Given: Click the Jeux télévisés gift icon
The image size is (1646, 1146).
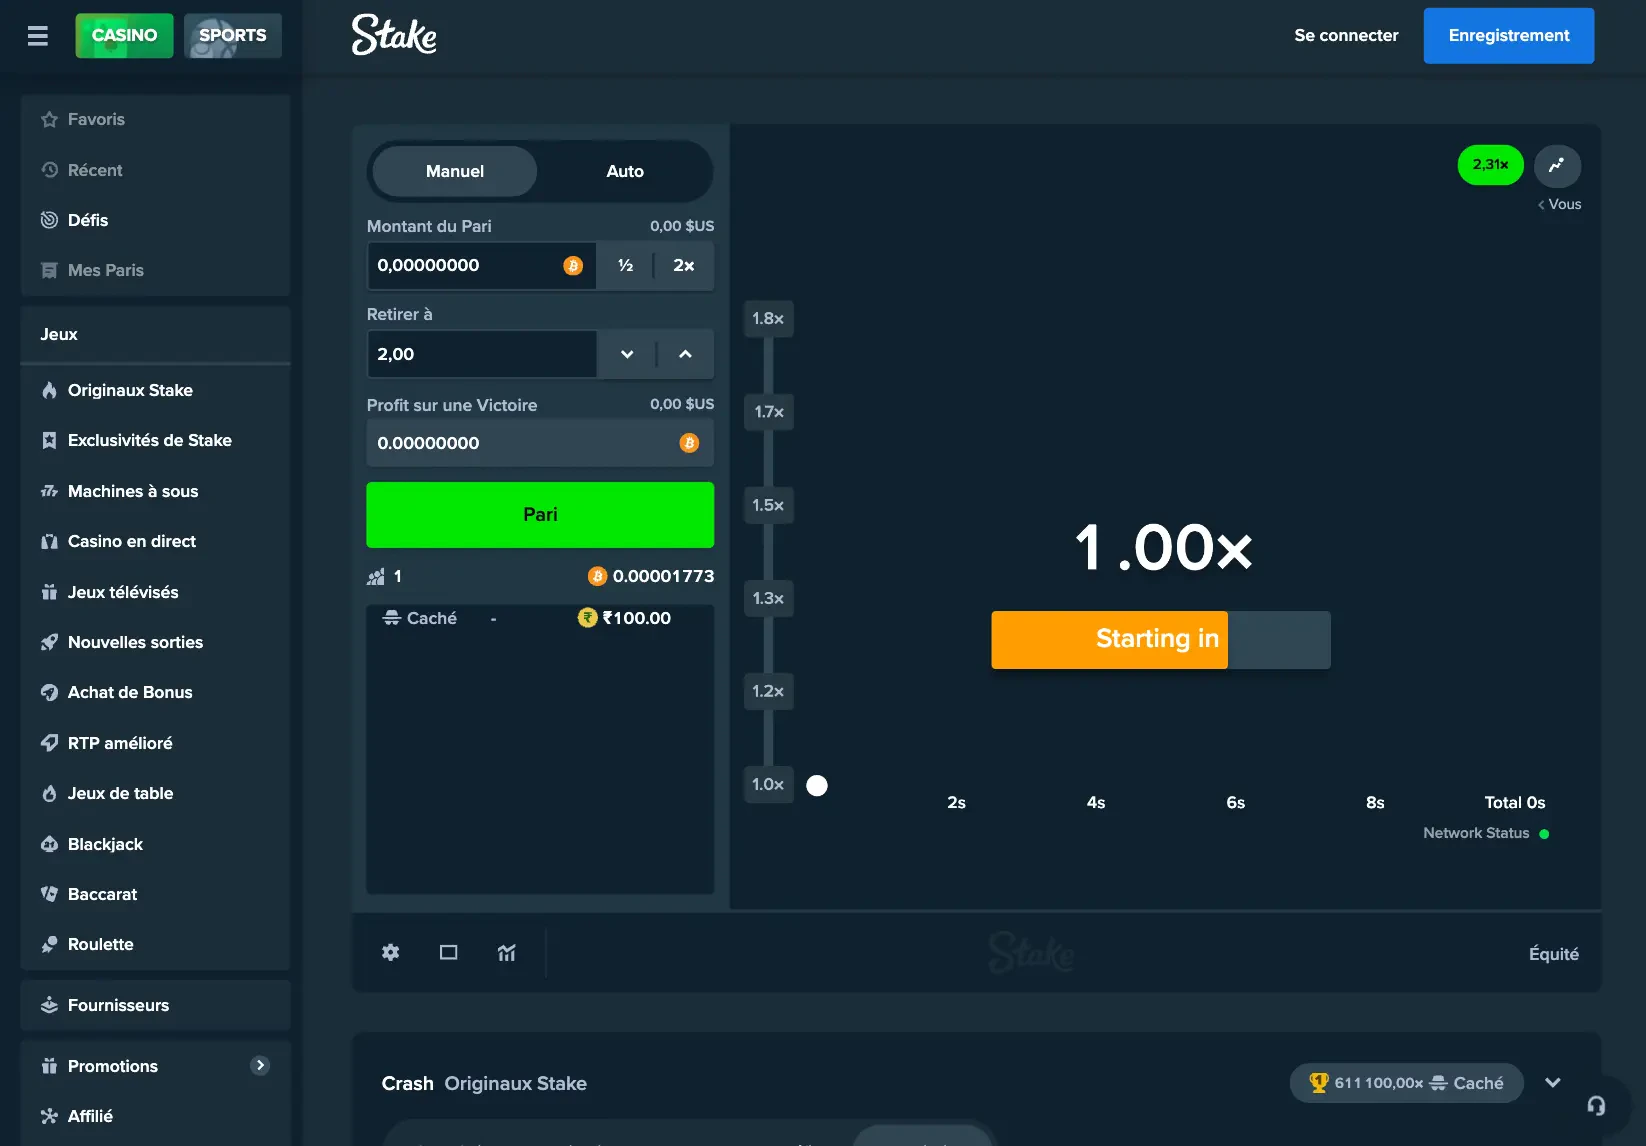Looking at the screenshot, I should [49, 592].
